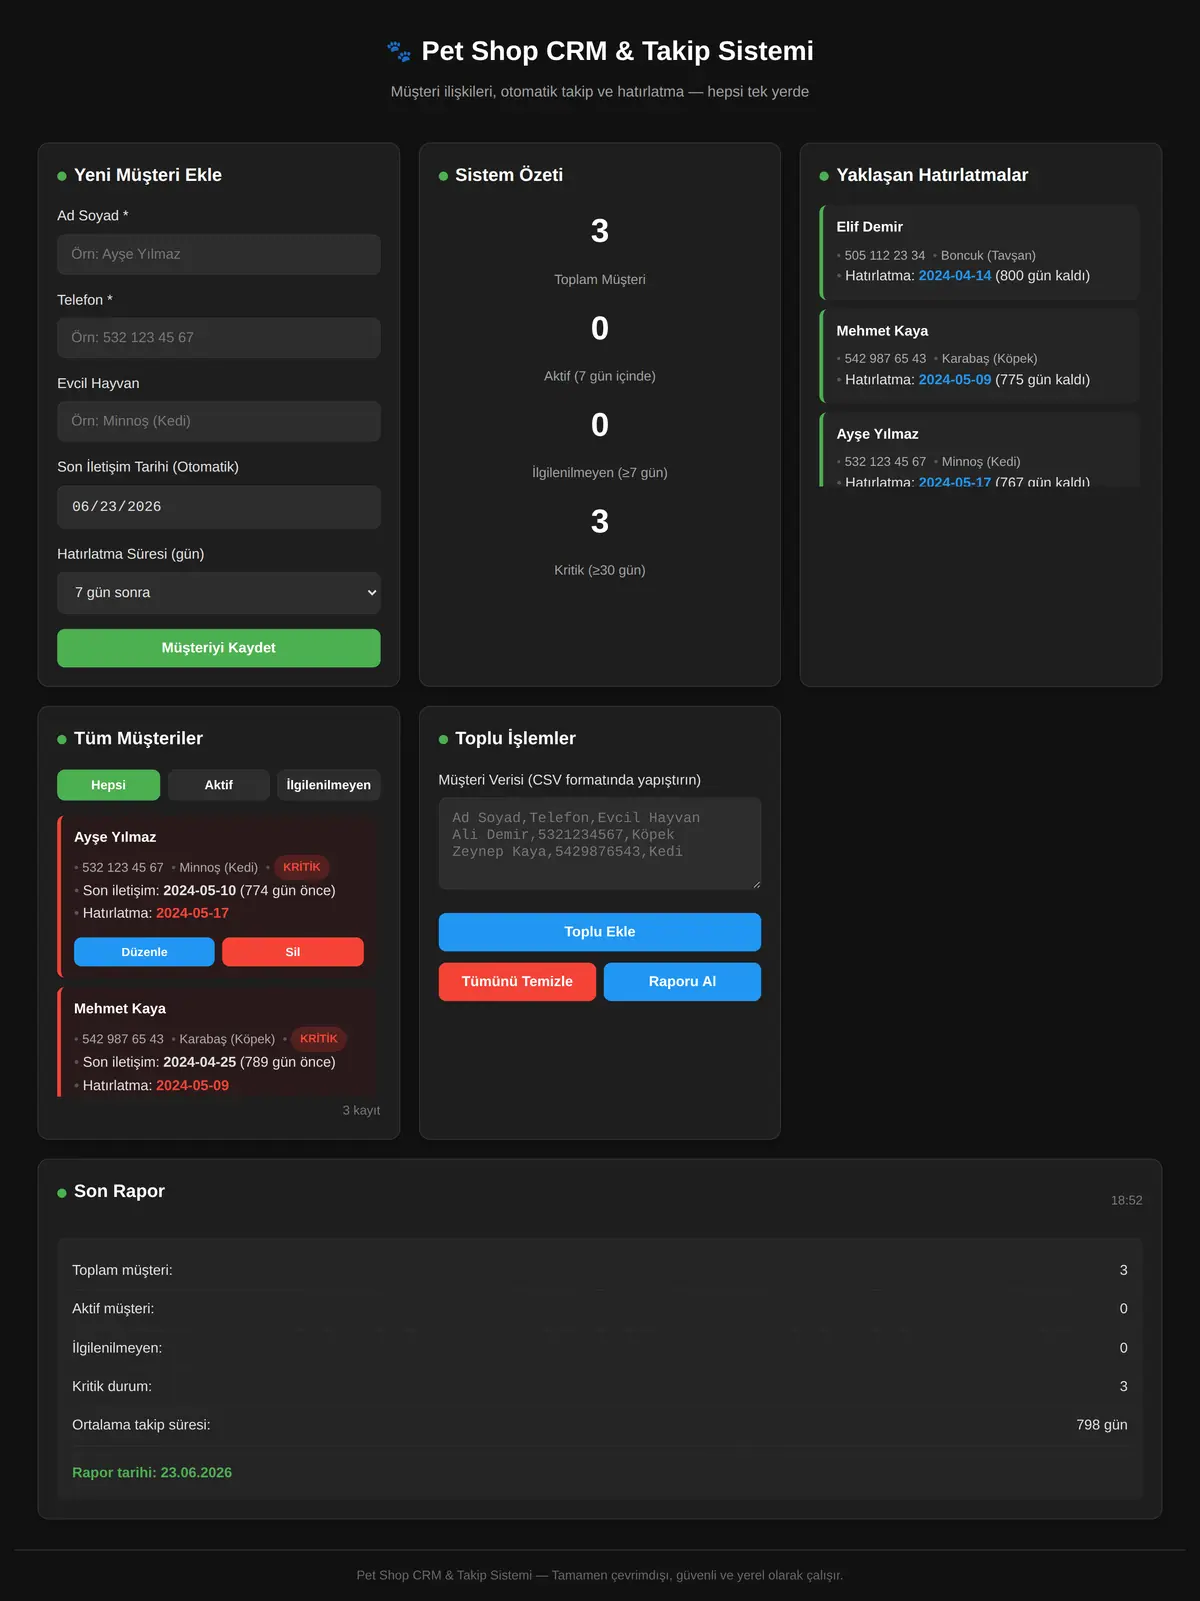This screenshot has width=1200, height=1601.
Task: Click the 'İlgilenilmeyen (≥7 gün)' summary label
Action: [600, 473]
